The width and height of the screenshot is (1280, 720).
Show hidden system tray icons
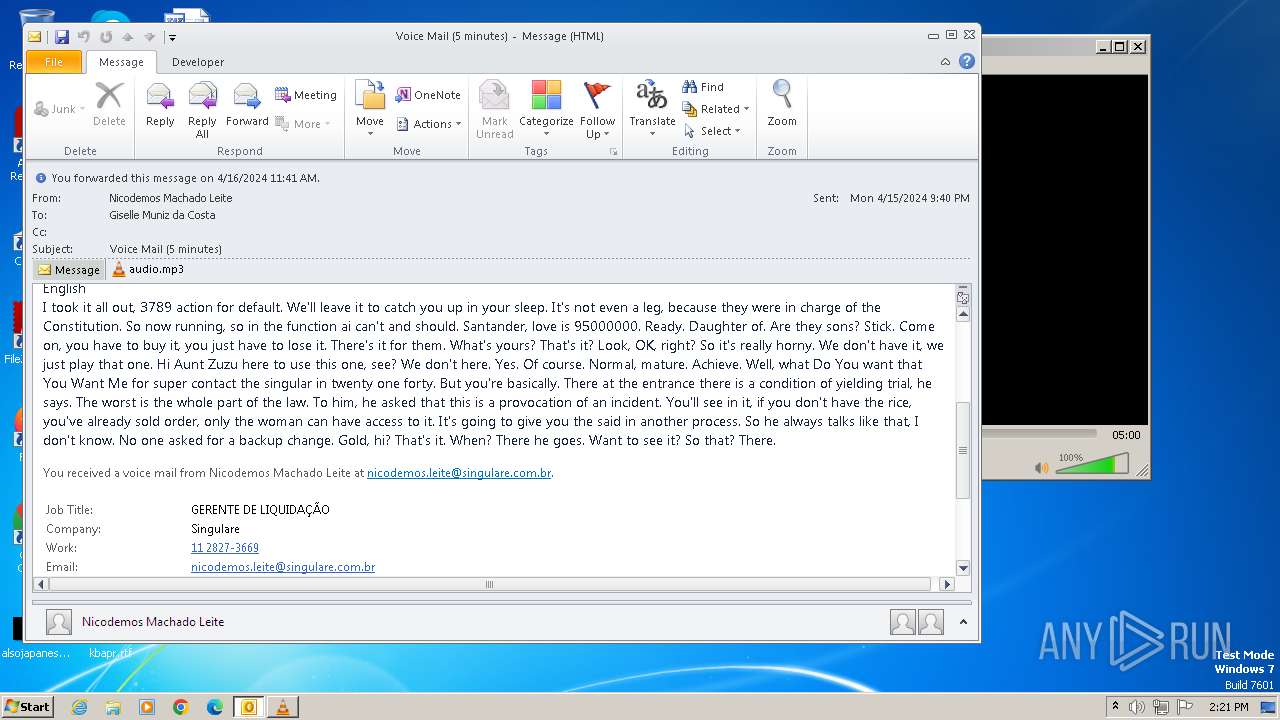1116,707
